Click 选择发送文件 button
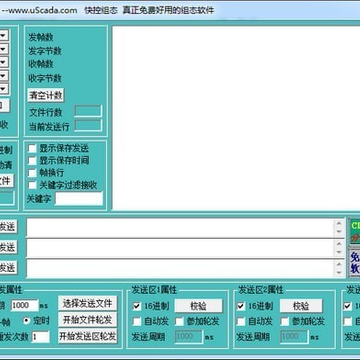Screen dimensions: 360x360 (88, 303)
